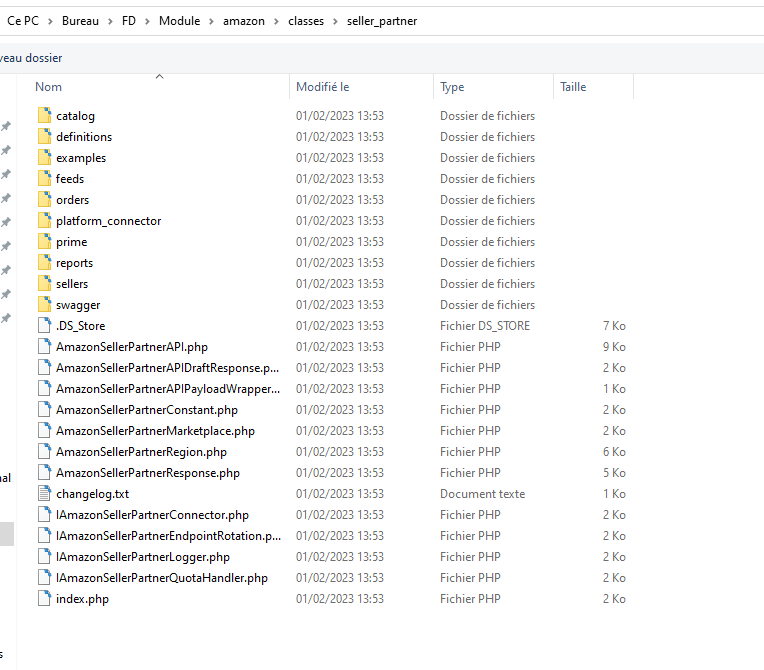The image size is (764, 670).
Task: Select the file name changelog.txt
Action: pyautogui.click(x=93, y=494)
